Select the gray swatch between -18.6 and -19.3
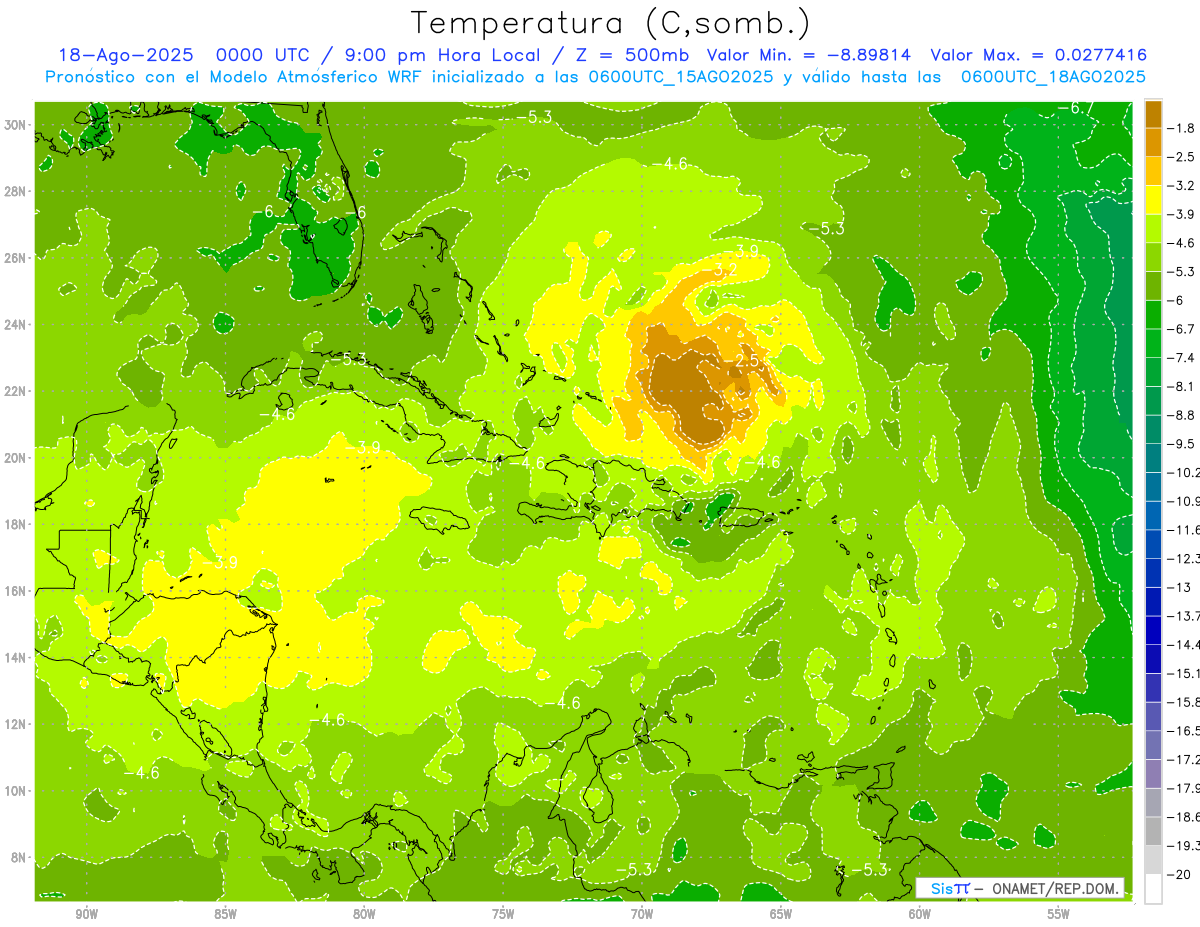 pos(1153,831)
